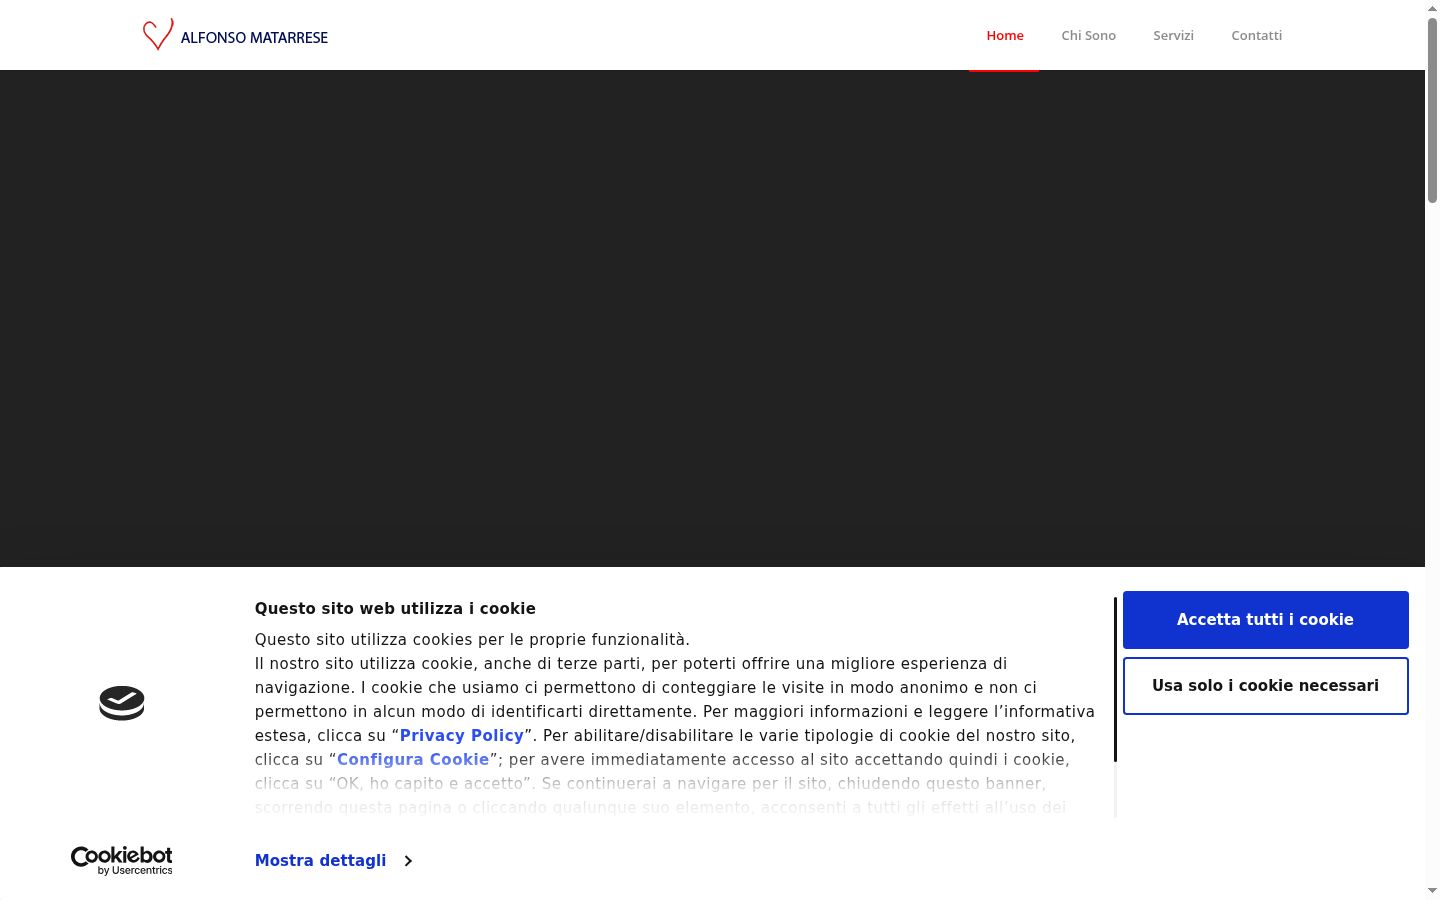Screen dimensions: 1440x900
Task: Click the Alfonso Matarrese heart logo
Action: (158, 35)
